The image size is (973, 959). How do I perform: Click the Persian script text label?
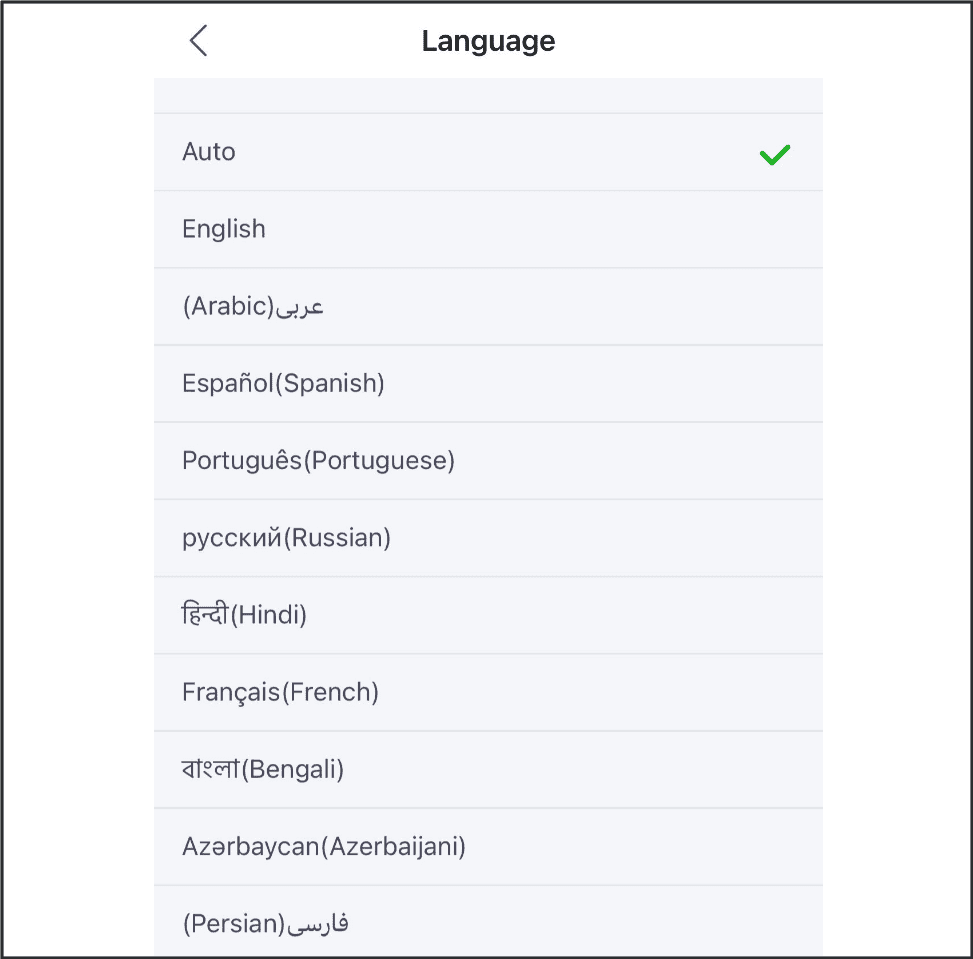pos(318,924)
